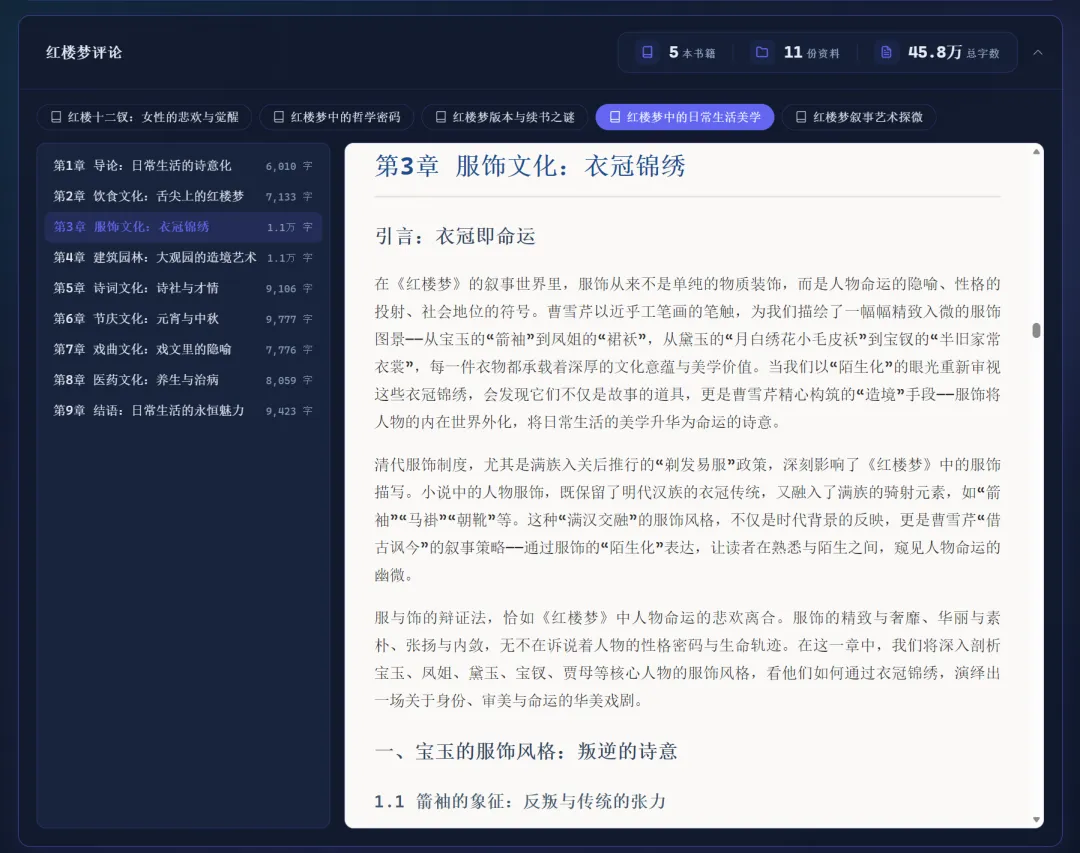Collapse the 红楼梦评论 panel with the chevron

click(x=1038, y=52)
